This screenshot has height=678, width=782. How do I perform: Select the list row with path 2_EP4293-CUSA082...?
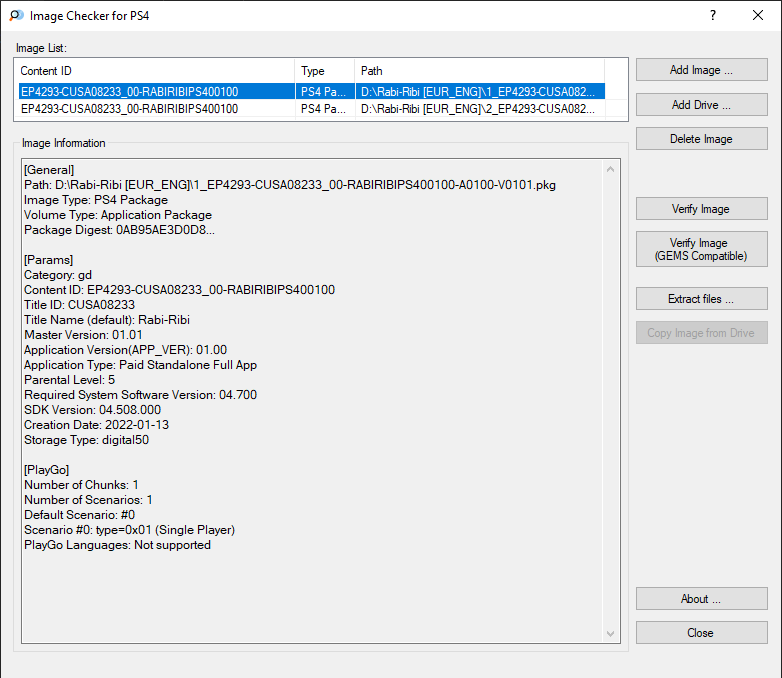pos(312,108)
